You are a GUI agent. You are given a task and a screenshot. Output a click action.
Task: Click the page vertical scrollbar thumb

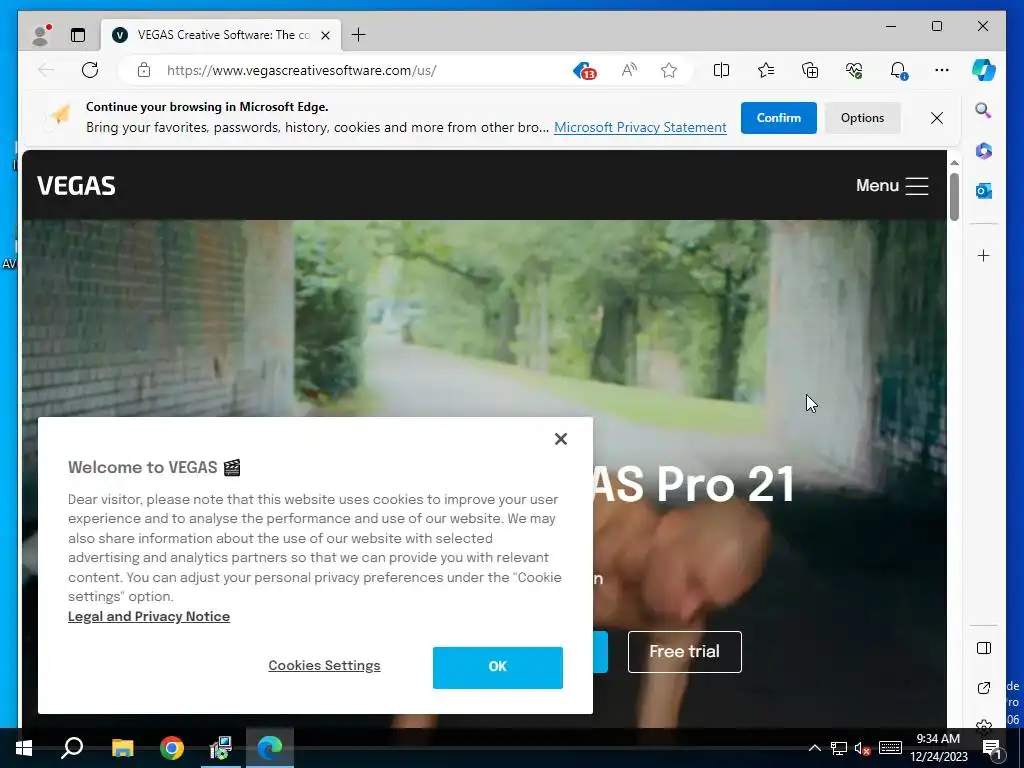click(x=954, y=197)
